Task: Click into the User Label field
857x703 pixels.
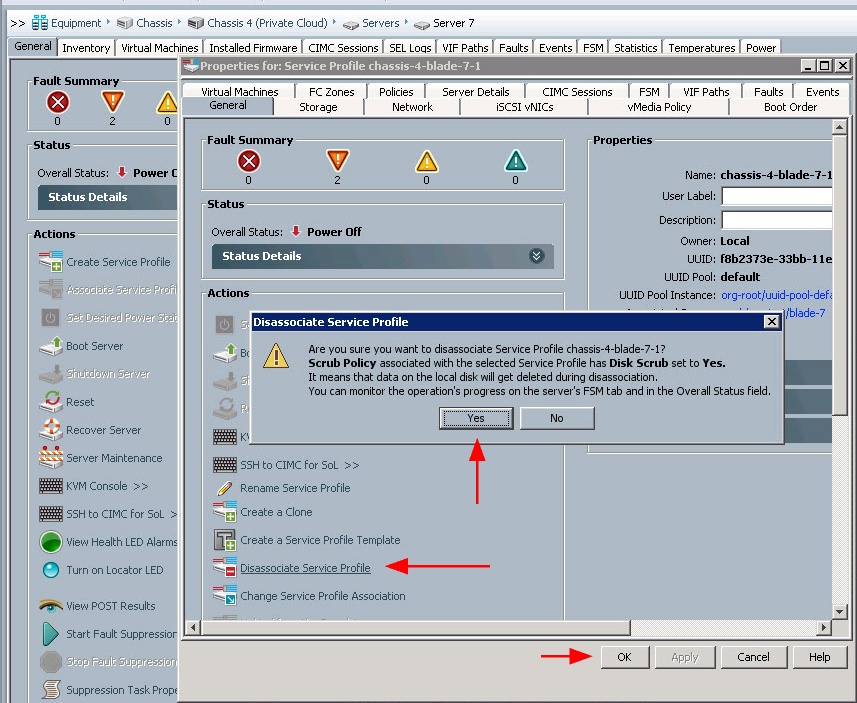Action: click(x=777, y=196)
